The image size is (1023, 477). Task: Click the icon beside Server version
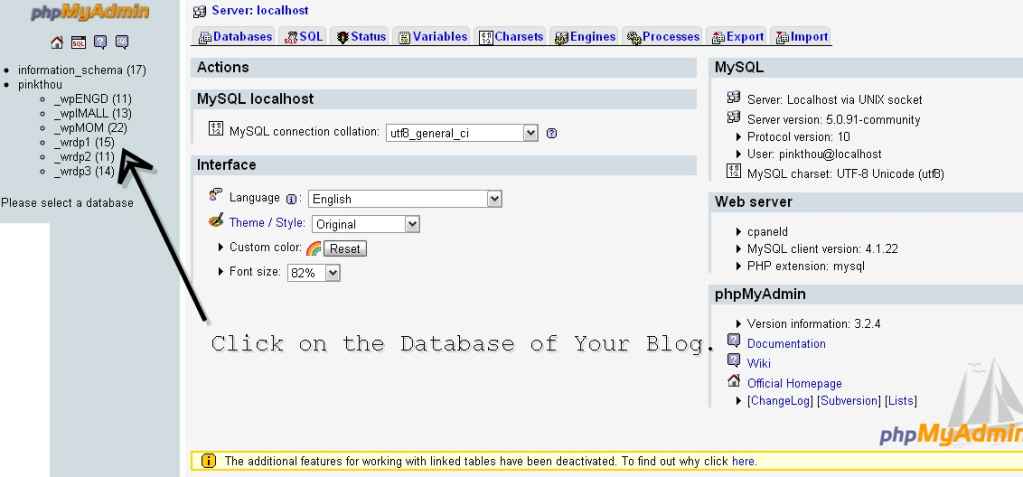[734, 117]
